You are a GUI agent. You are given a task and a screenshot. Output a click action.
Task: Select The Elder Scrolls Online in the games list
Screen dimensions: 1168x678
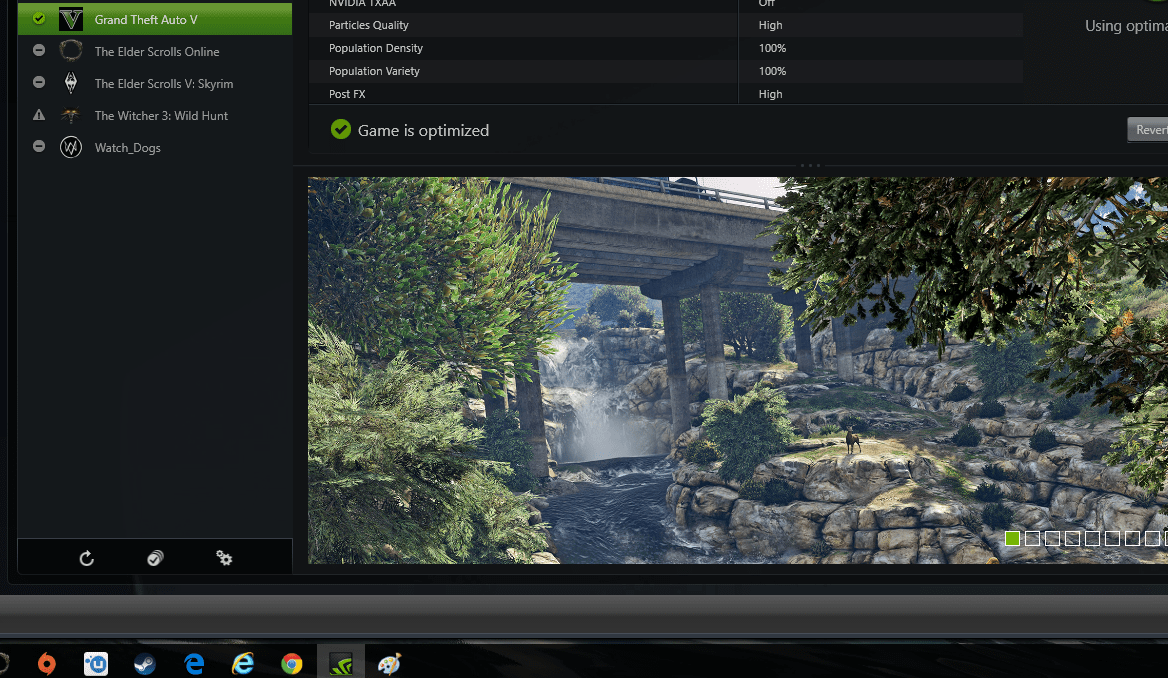tap(155, 51)
